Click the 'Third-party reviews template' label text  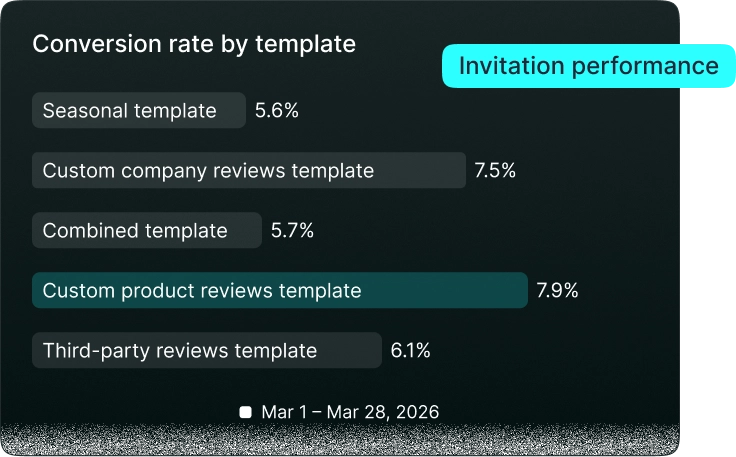click(x=180, y=351)
